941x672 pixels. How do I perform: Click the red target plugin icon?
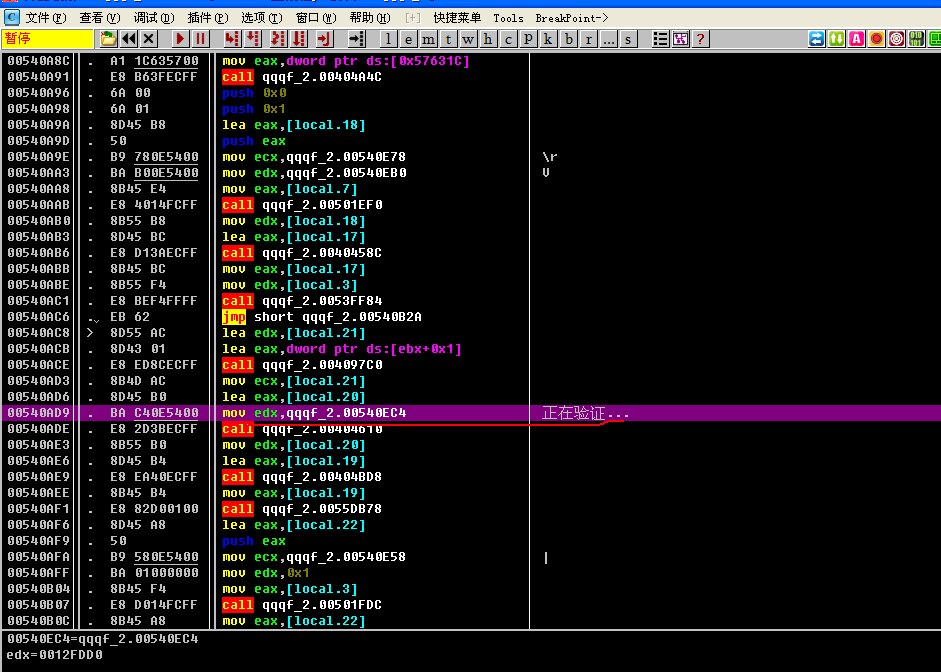[897, 39]
